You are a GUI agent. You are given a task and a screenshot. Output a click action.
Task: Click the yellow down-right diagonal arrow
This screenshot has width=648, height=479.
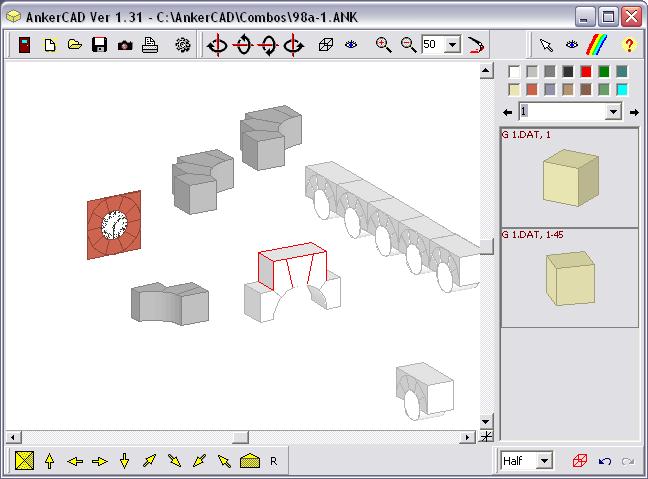[x=174, y=460]
